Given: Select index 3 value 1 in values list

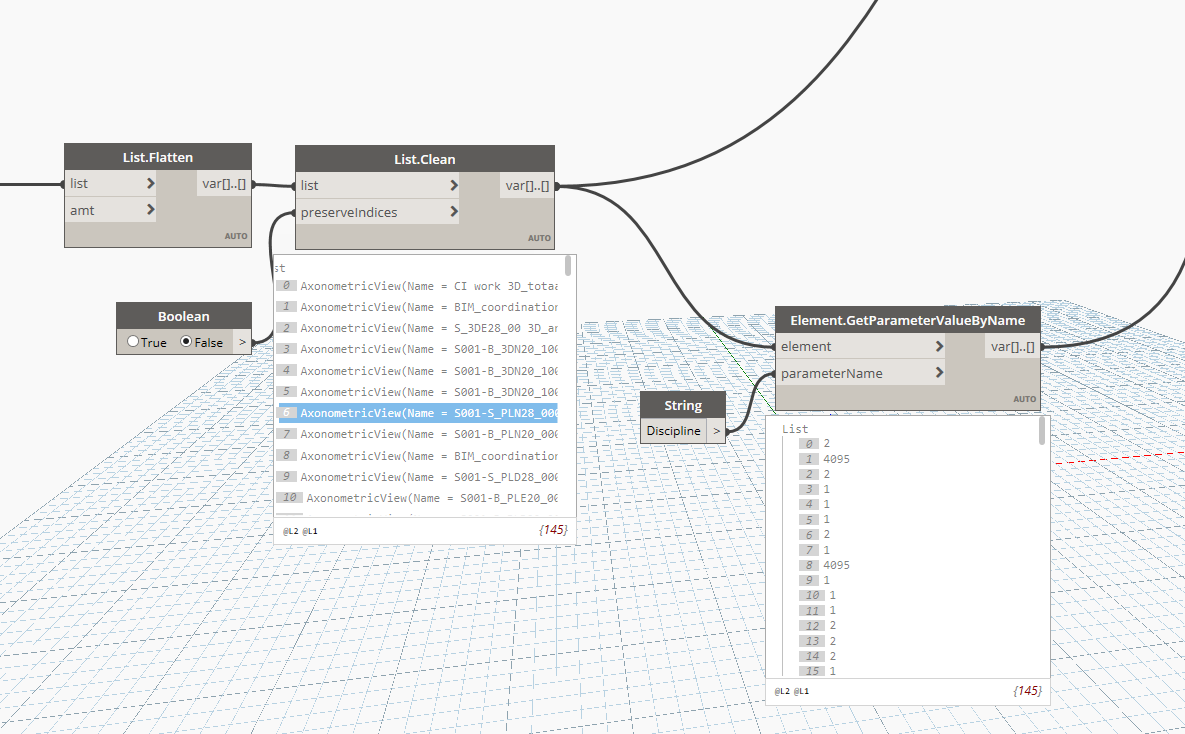Looking at the screenshot, I should [x=815, y=489].
